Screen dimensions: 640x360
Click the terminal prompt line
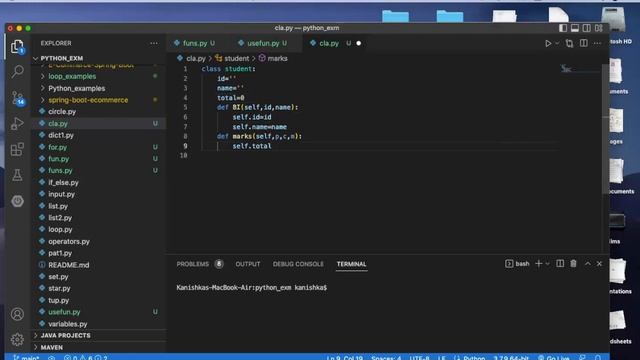tap(251, 288)
